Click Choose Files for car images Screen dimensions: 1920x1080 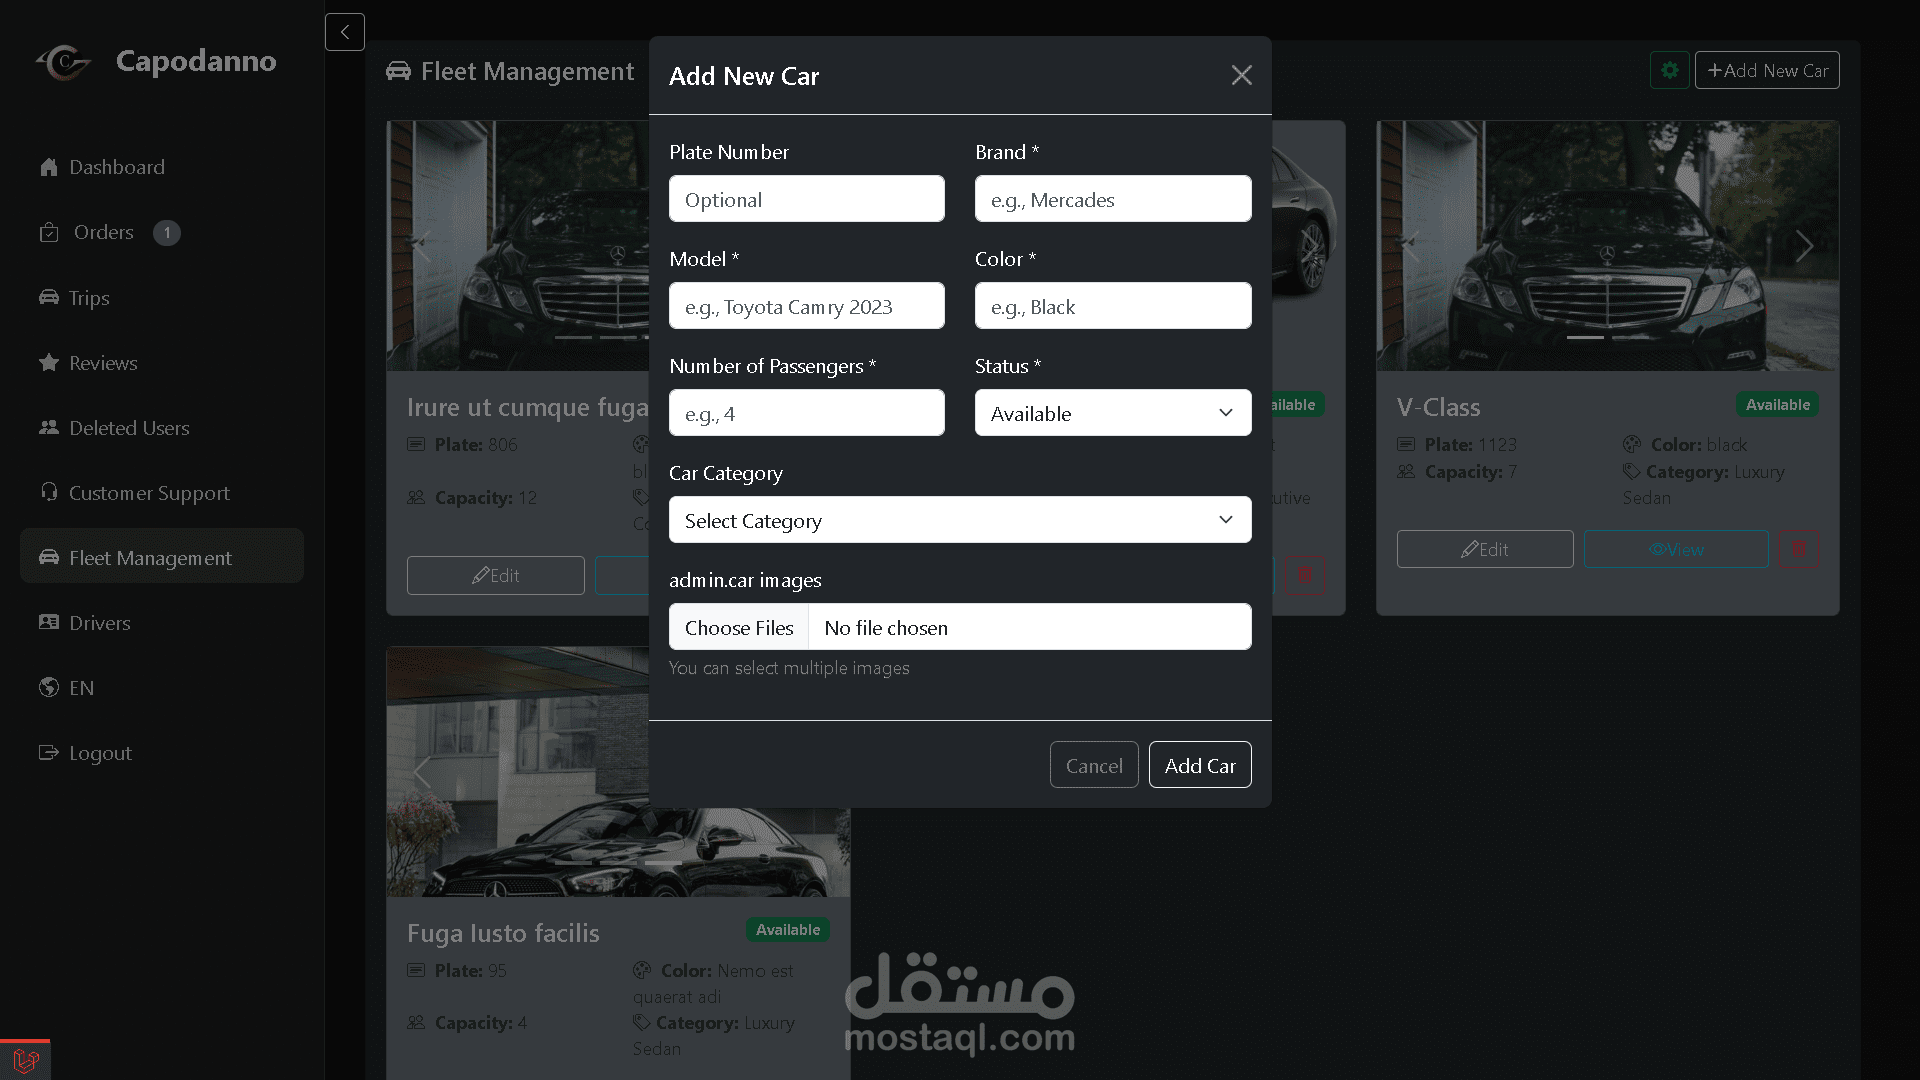click(738, 627)
